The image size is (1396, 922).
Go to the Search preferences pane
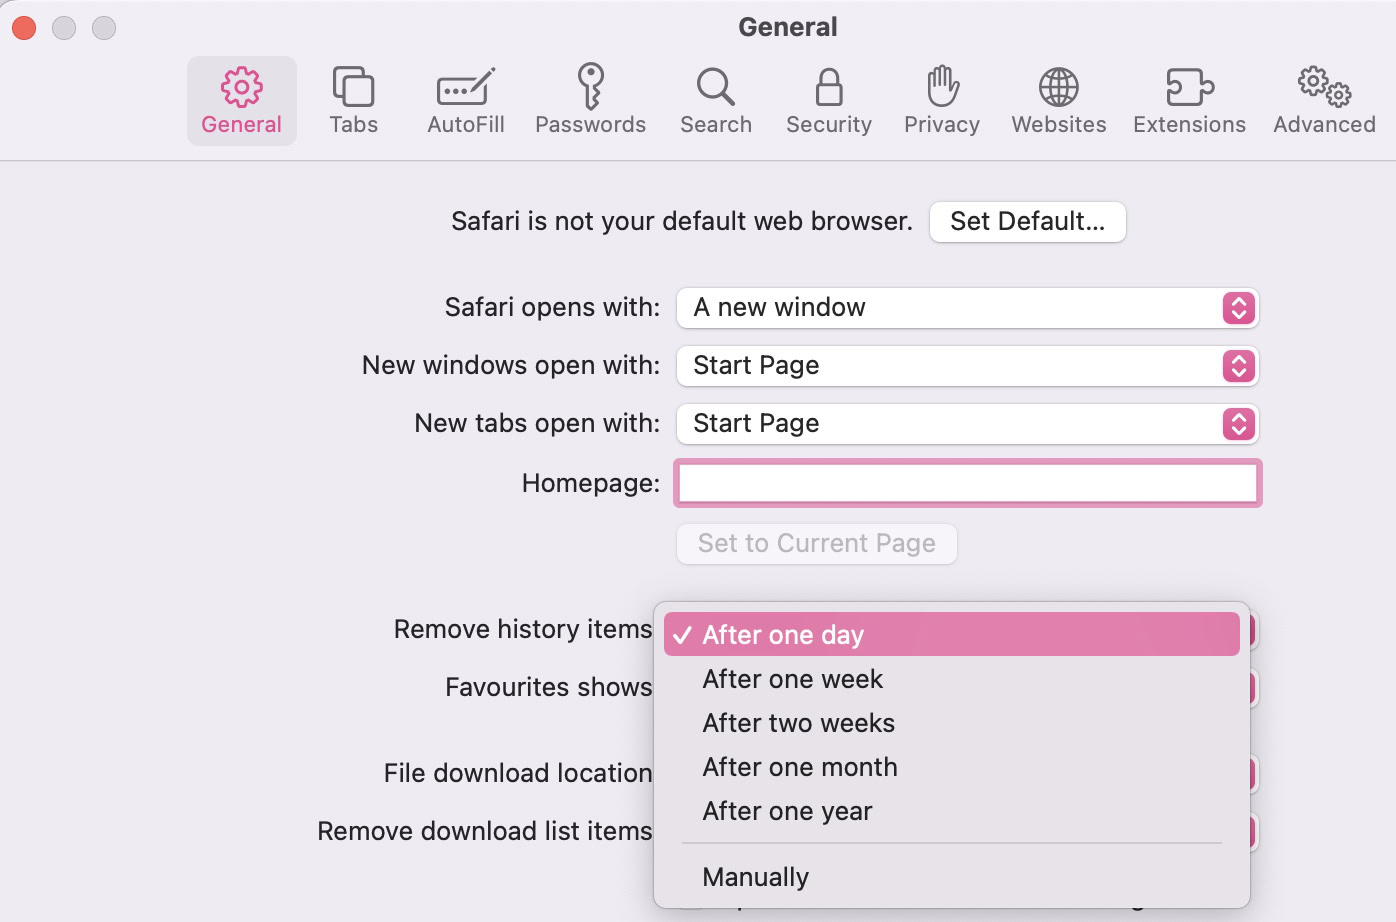pyautogui.click(x=716, y=101)
